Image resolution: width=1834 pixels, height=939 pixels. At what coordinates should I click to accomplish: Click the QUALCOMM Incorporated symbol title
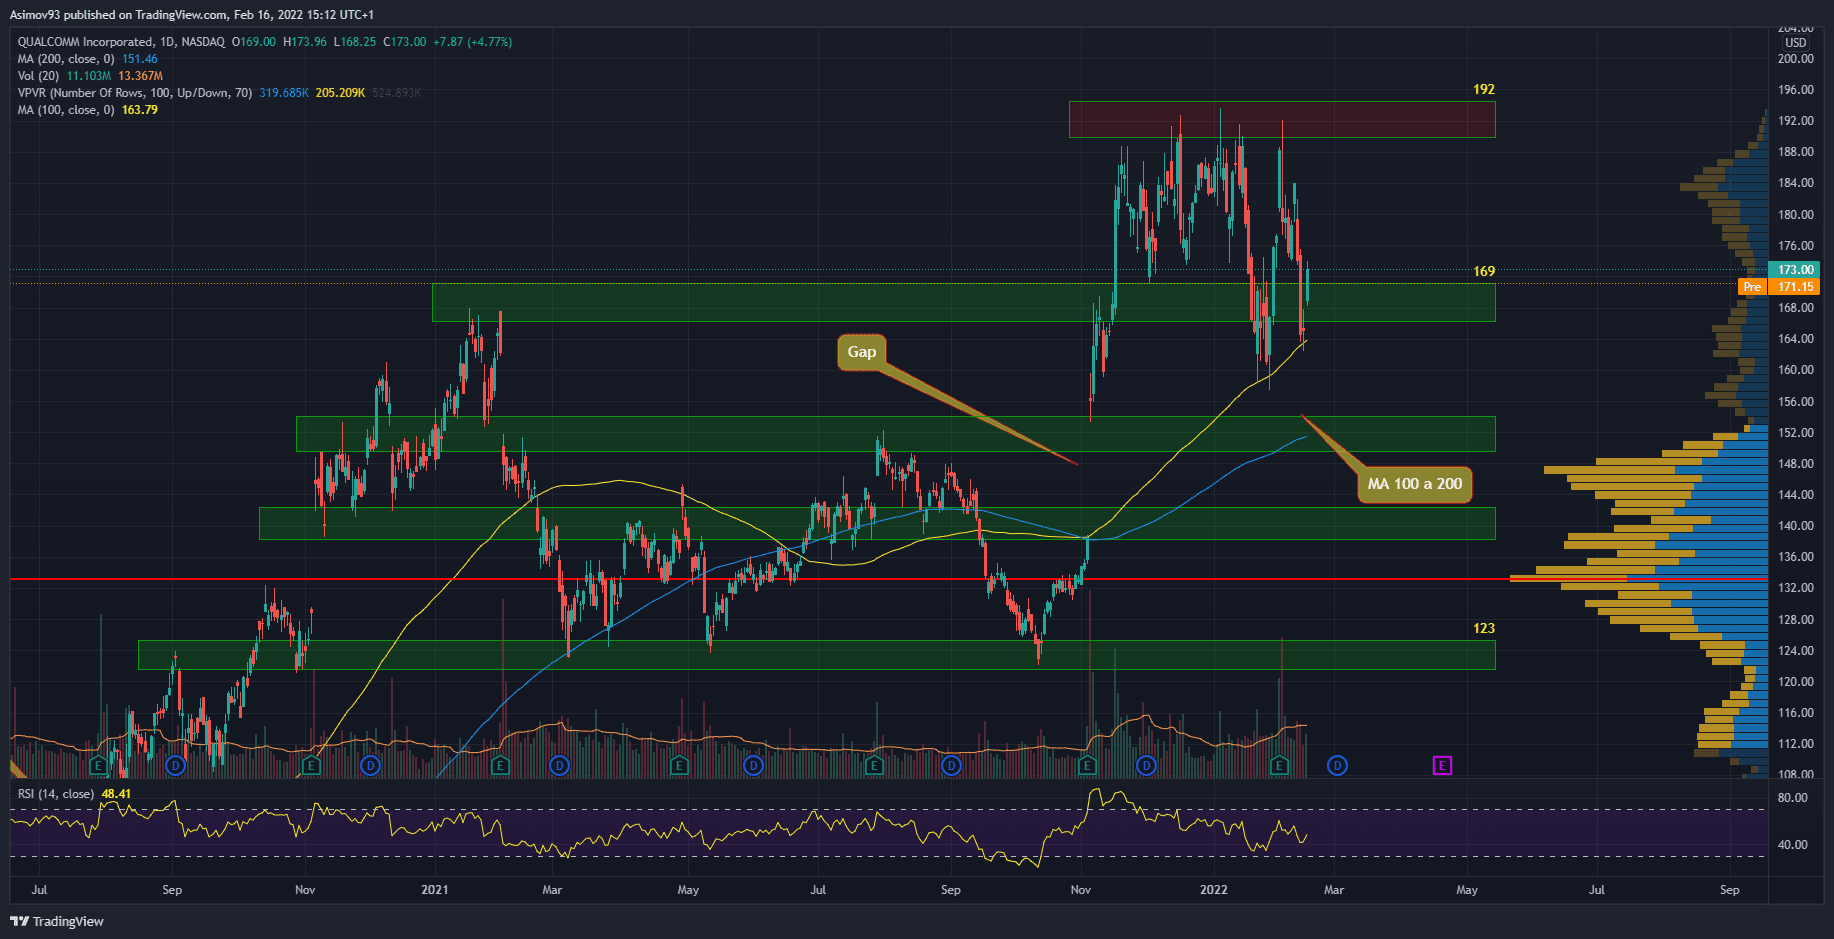[85, 42]
